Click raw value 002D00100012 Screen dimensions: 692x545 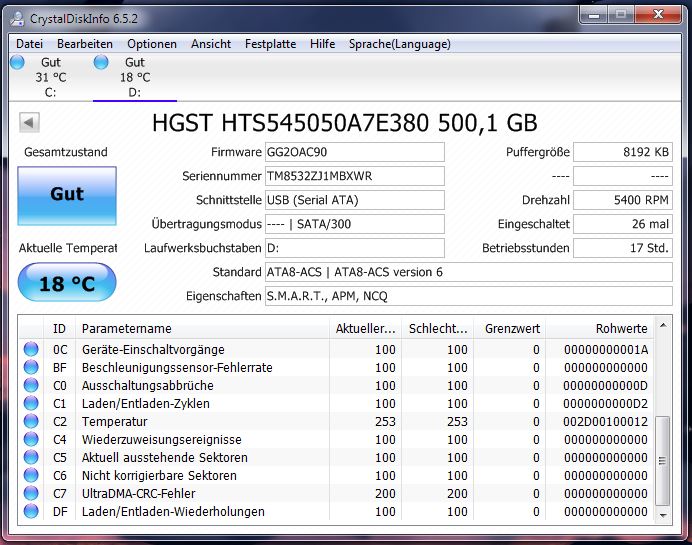(x=606, y=422)
